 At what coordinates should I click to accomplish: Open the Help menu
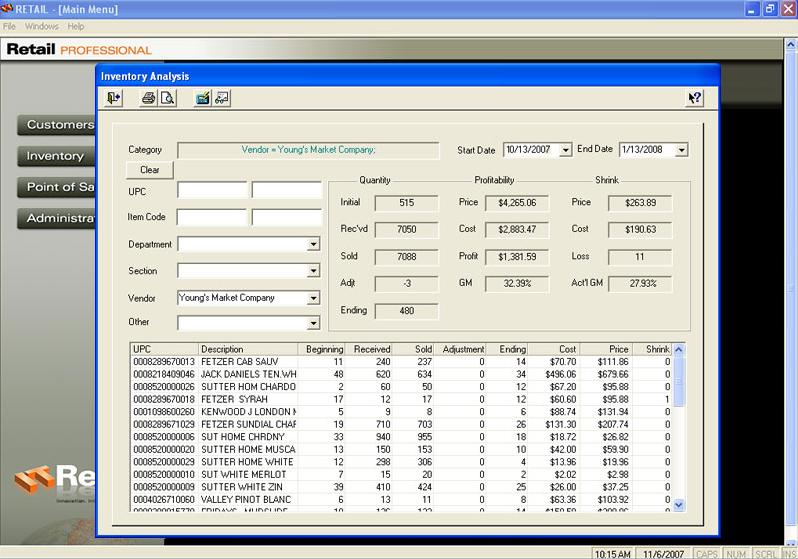[76, 26]
